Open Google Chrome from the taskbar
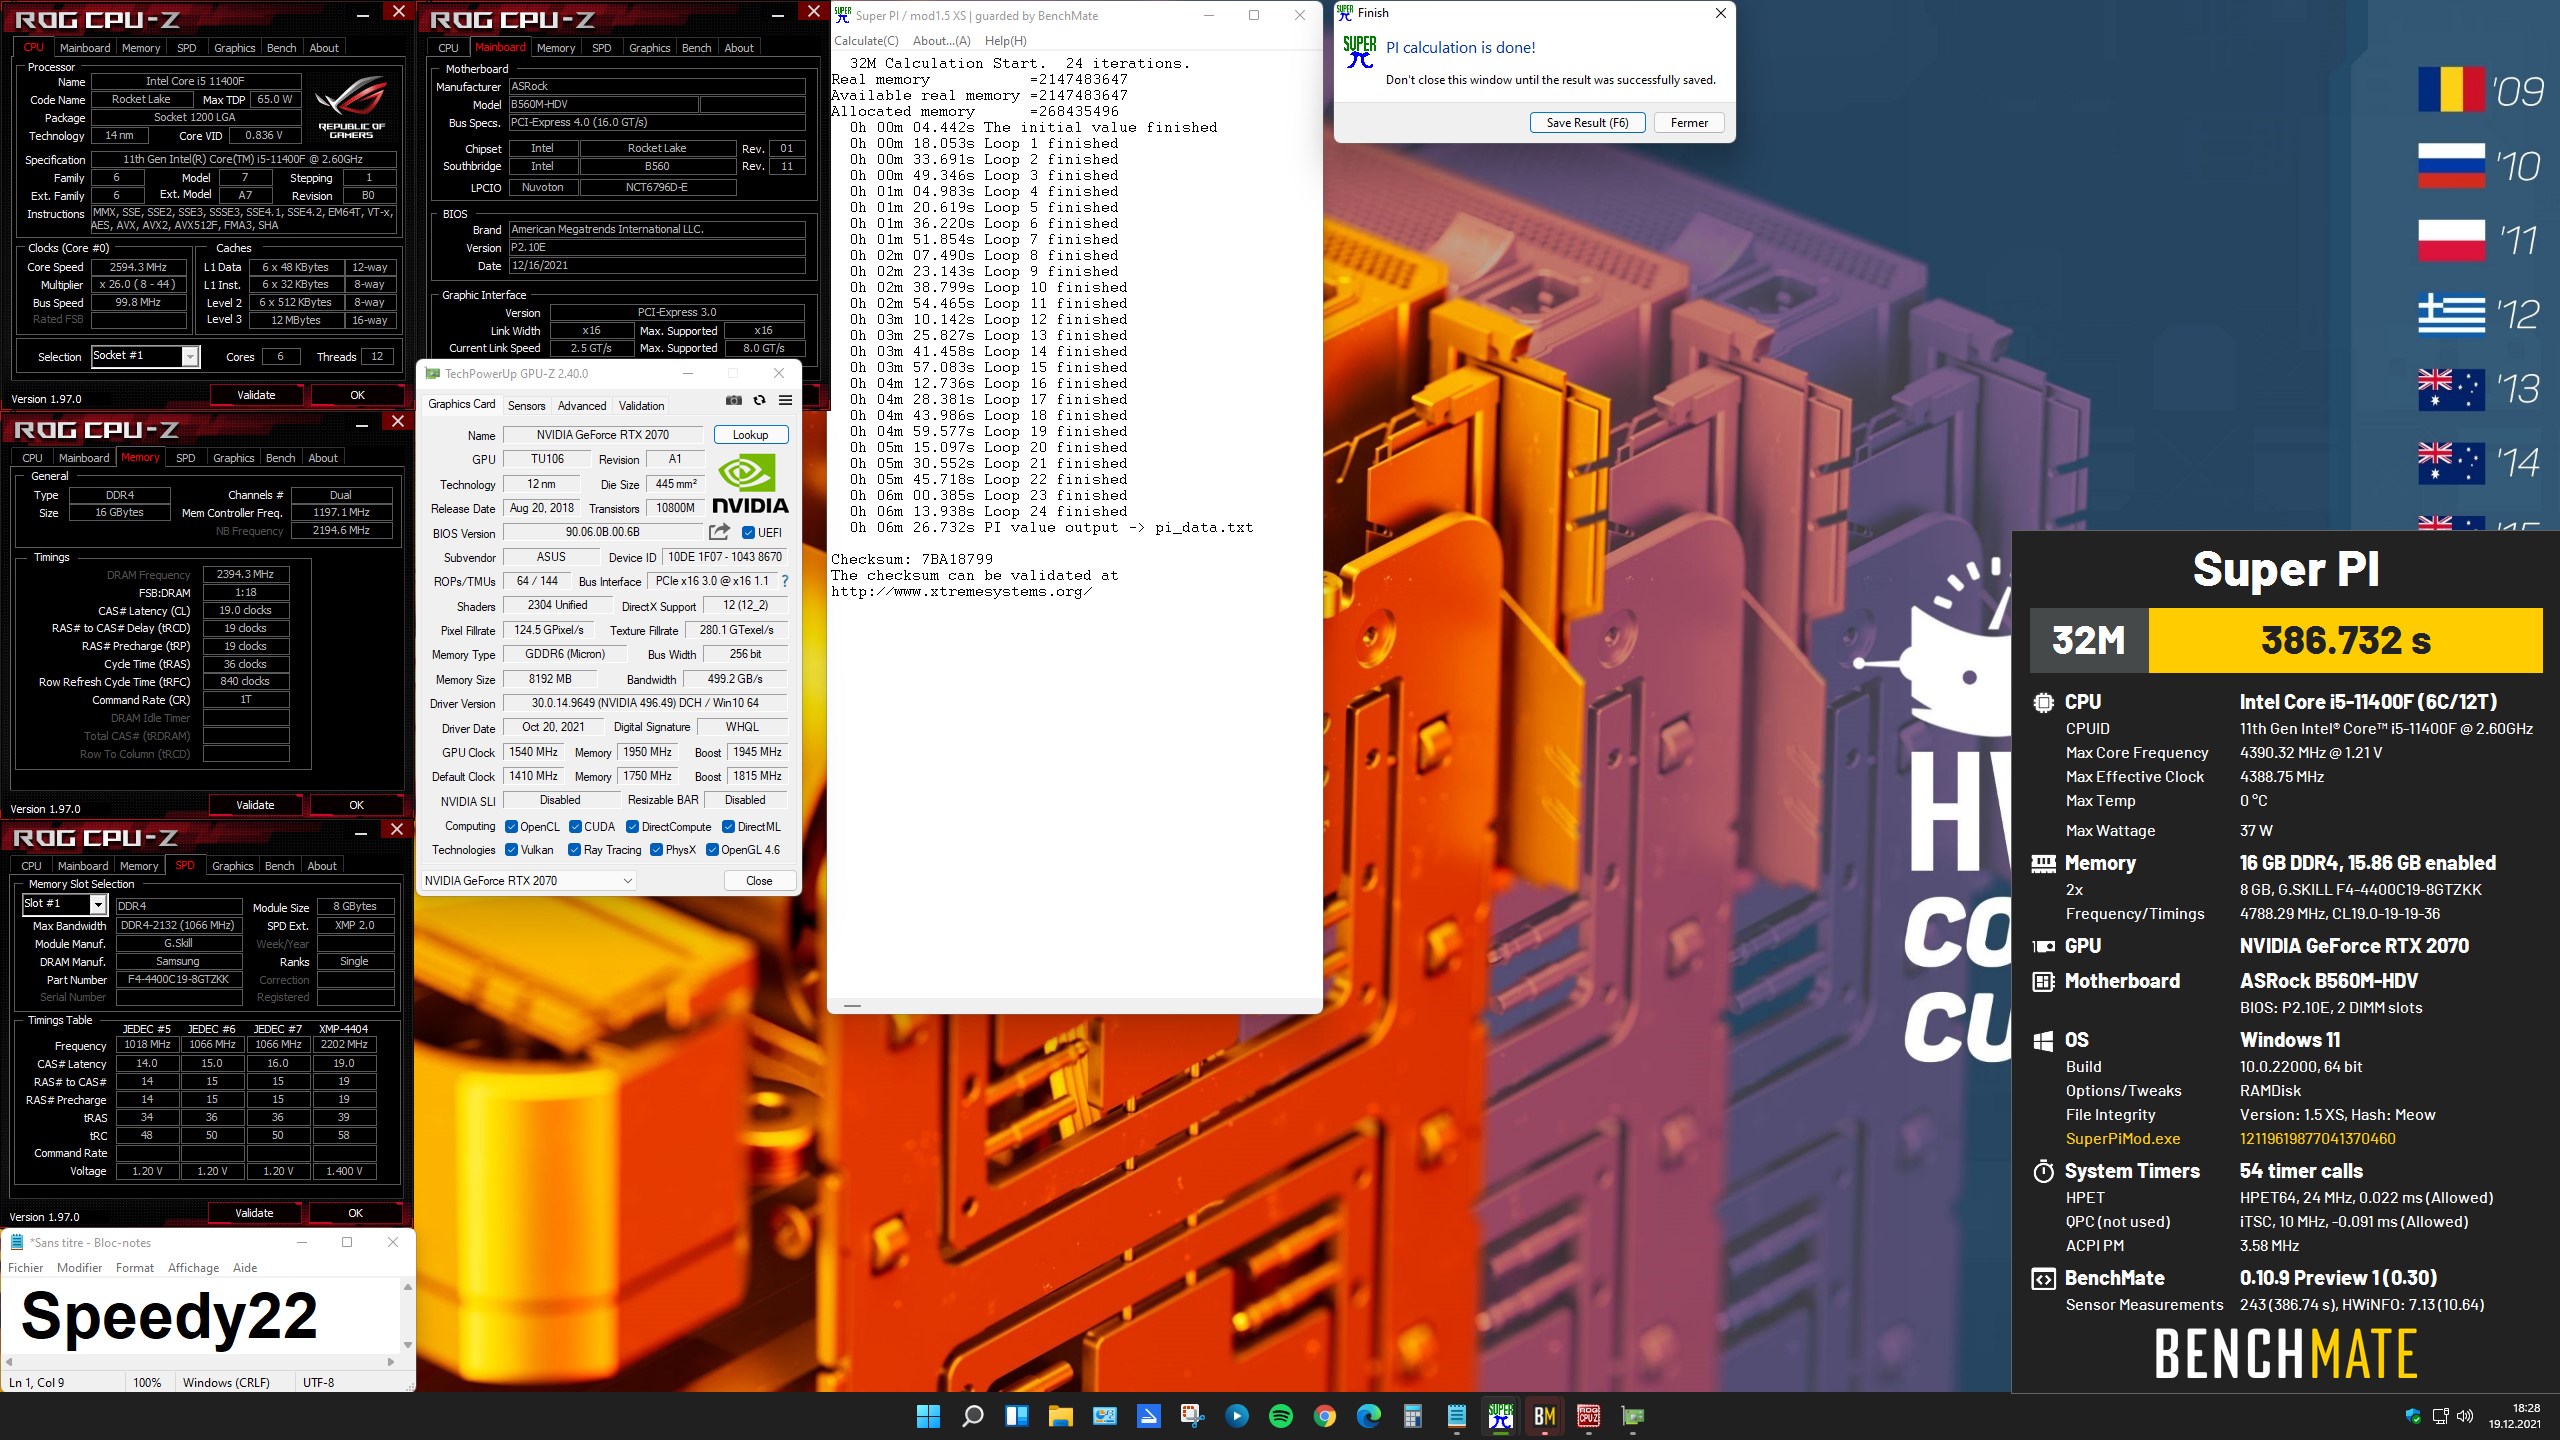 click(x=1325, y=1416)
